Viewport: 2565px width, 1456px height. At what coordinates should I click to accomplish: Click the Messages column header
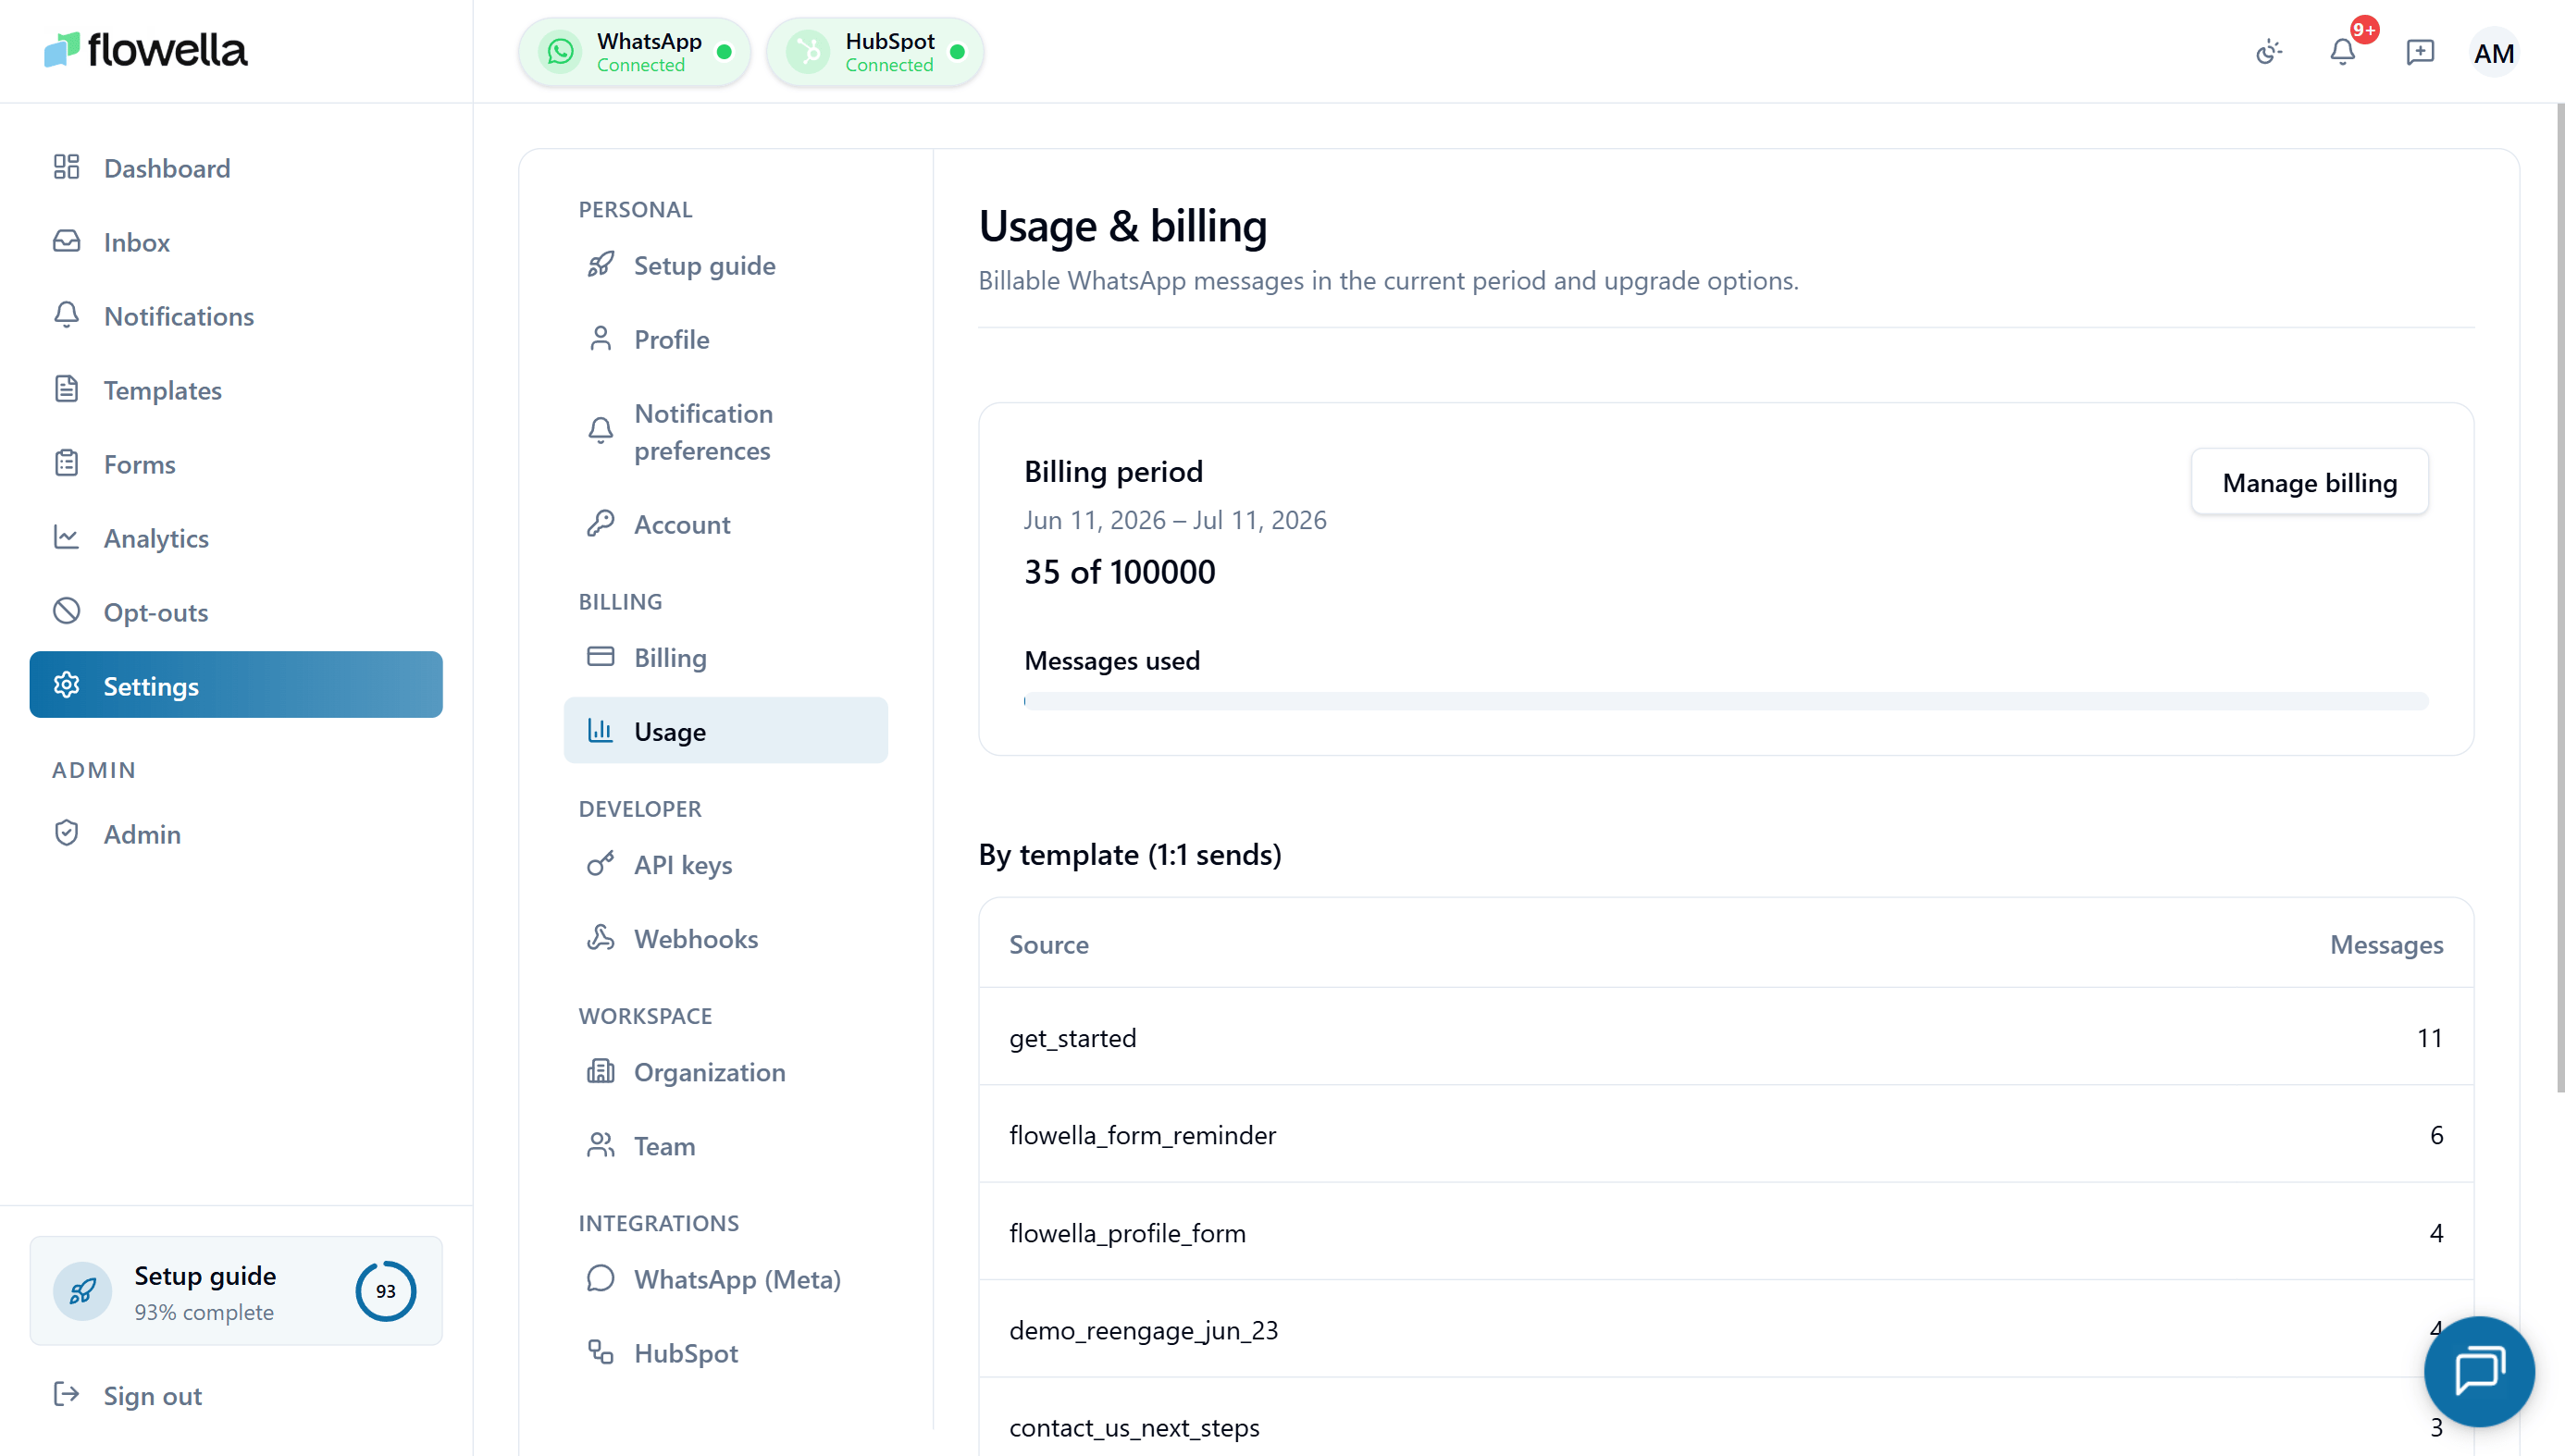click(2386, 944)
